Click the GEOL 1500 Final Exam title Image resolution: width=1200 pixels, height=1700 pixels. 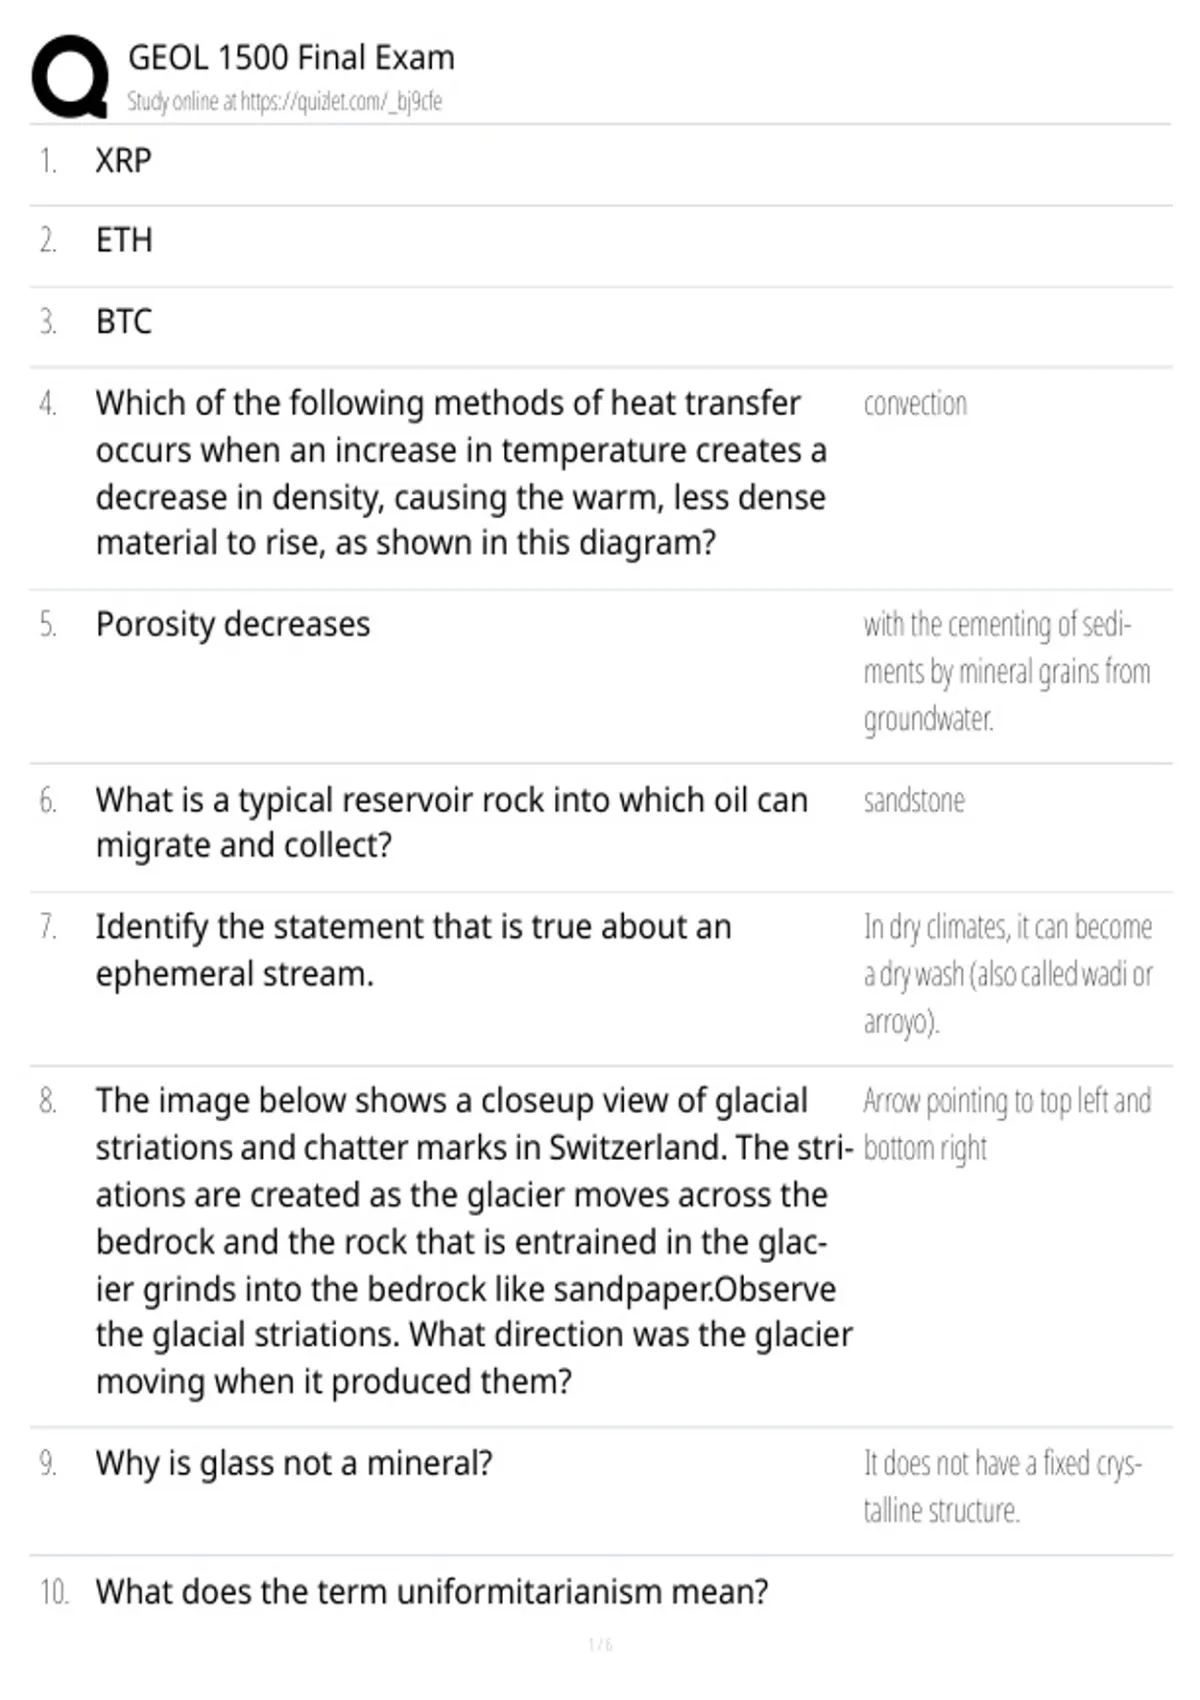[x=291, y=58]
